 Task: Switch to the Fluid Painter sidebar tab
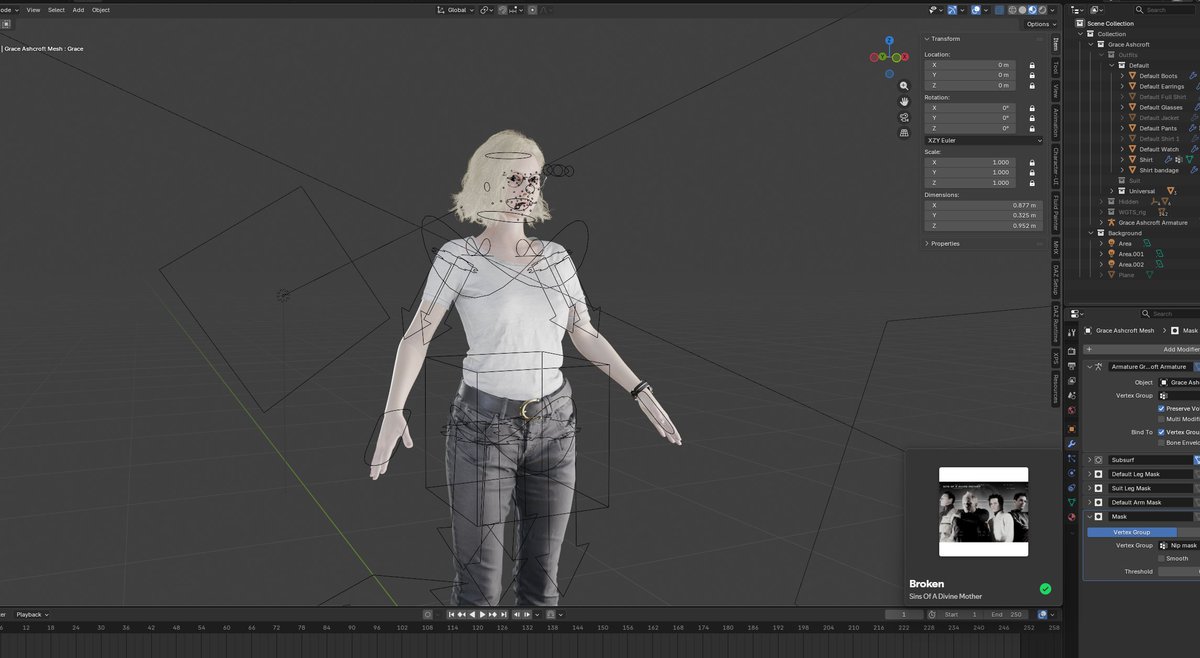(1055, 212)
